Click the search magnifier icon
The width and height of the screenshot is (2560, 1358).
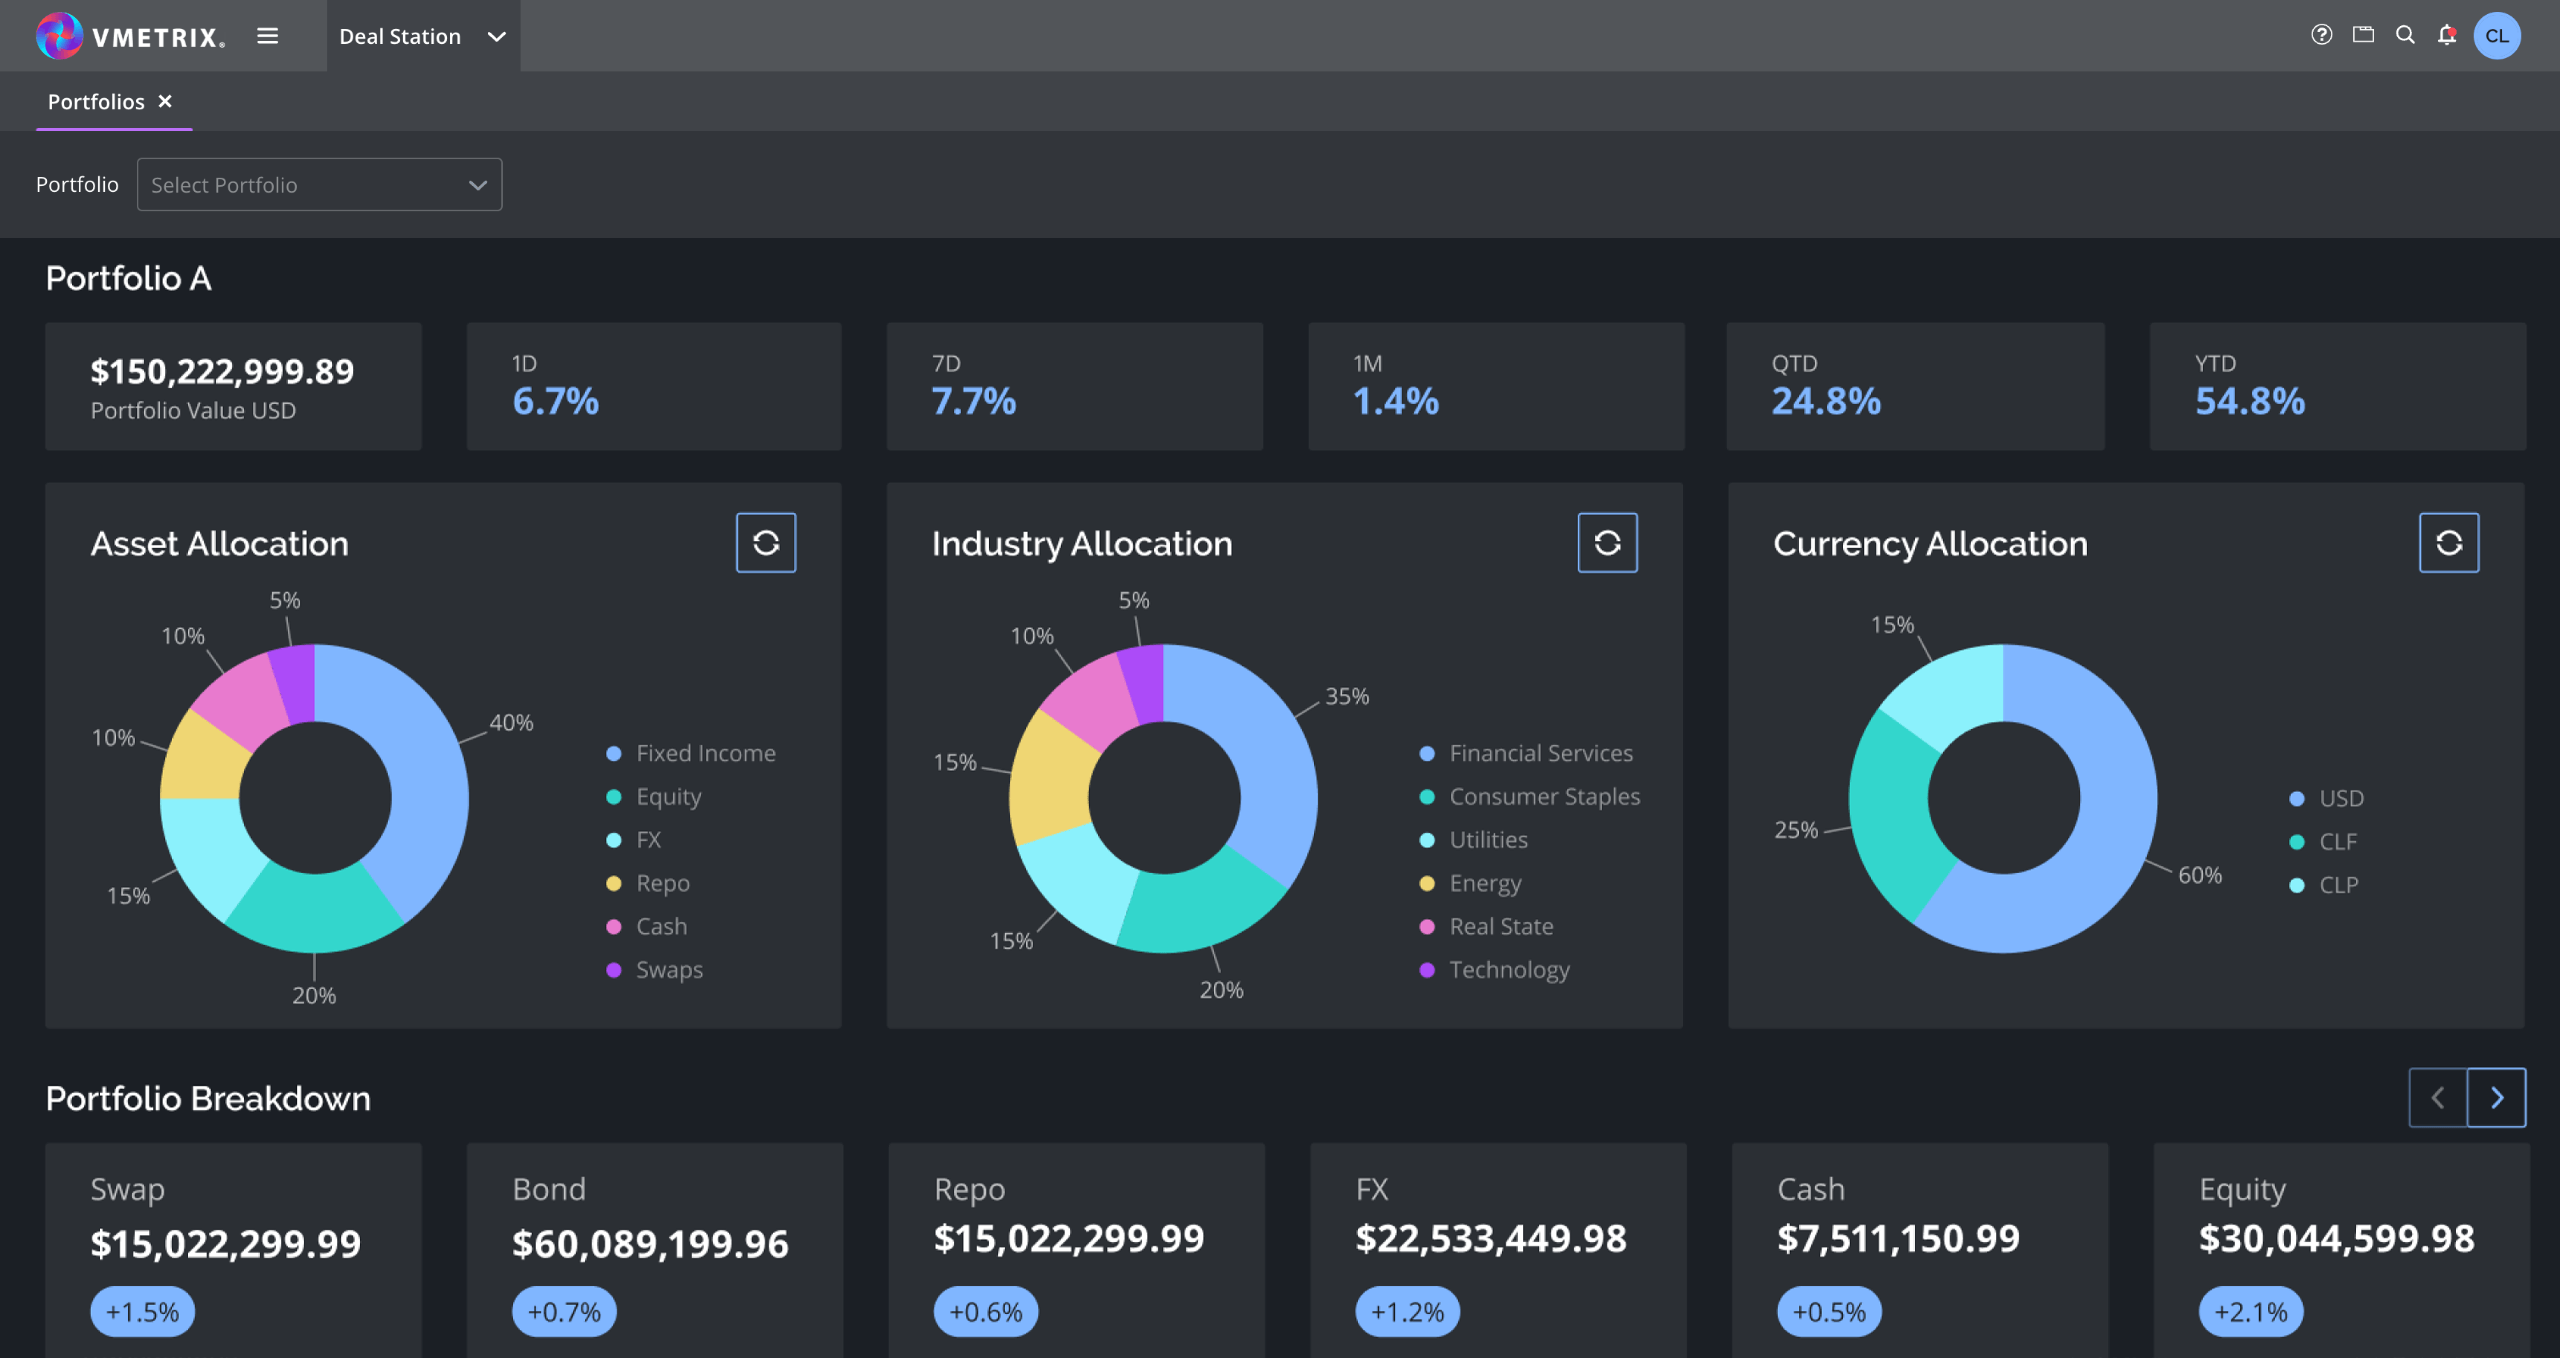coord(2405,35)
